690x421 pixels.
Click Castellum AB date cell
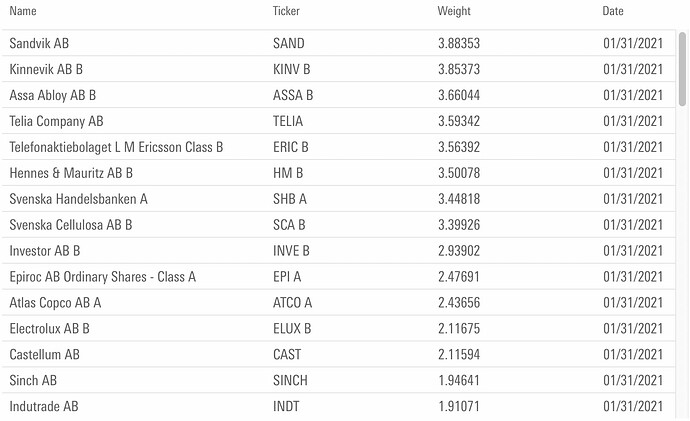(x=633, y=355)
